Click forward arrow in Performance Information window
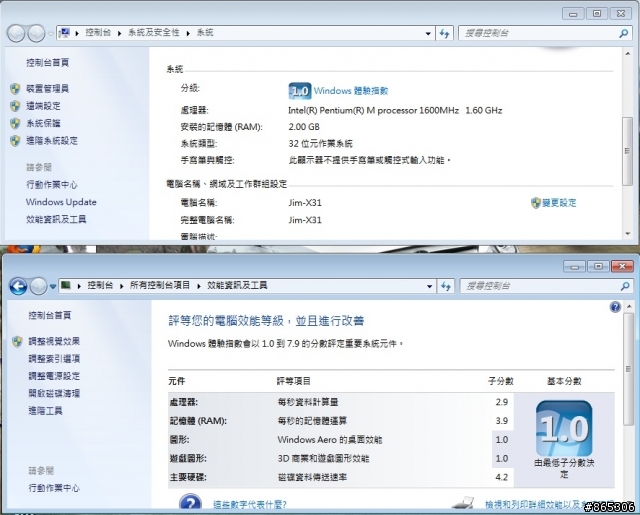This screenshot has width=640, height=515. tap(38, 286)
